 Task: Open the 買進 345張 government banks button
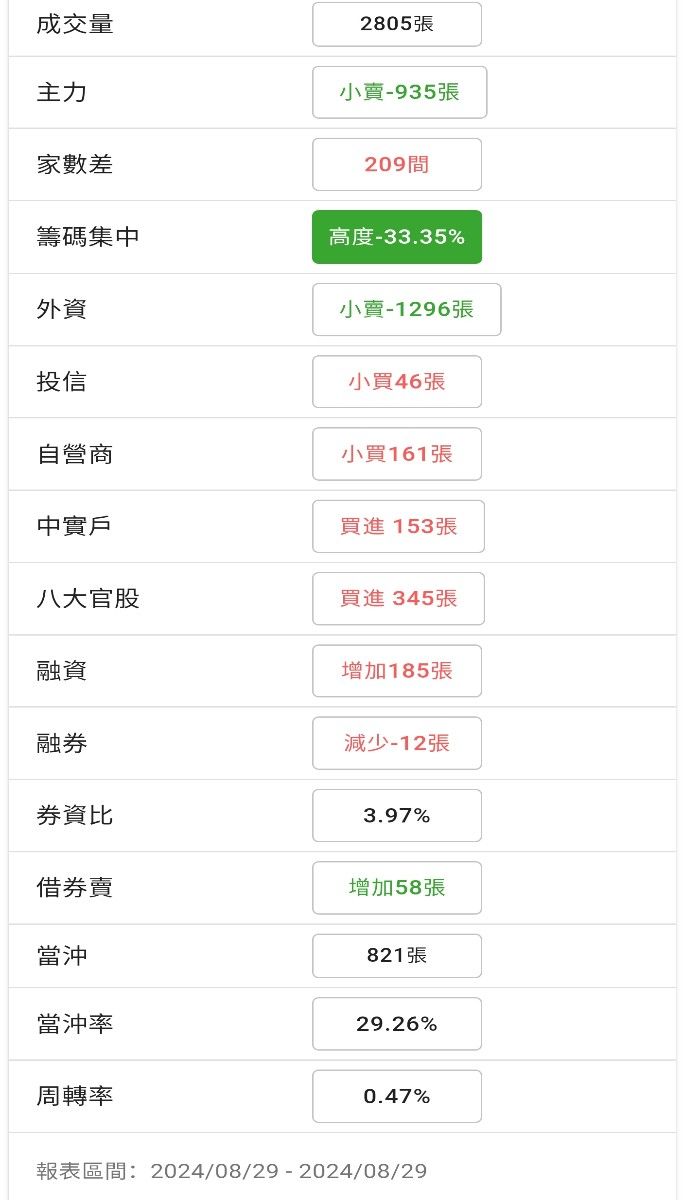398,598
